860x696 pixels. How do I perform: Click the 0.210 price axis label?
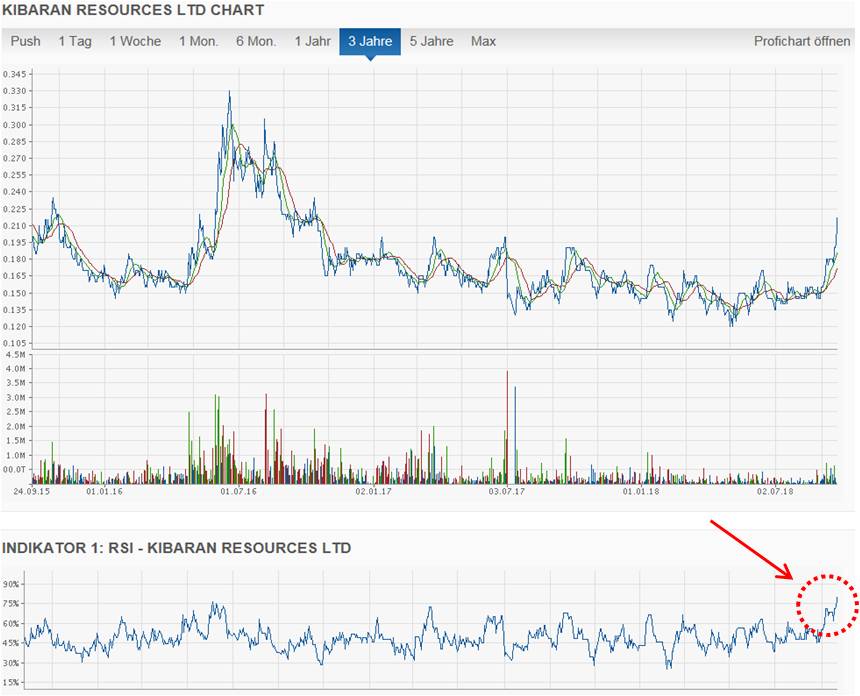[14, 225]
